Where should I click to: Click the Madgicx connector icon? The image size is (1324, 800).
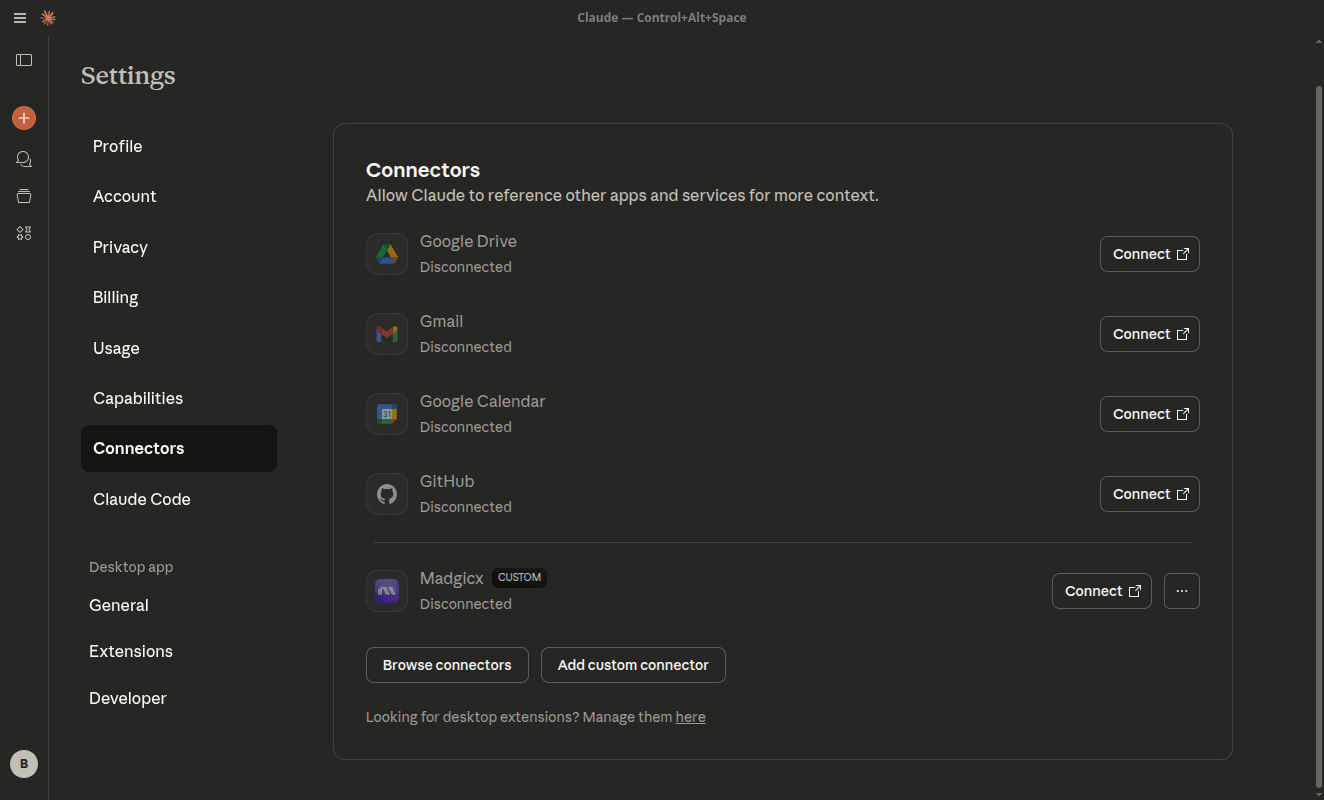pyautogui.click(x=387, y=591)
